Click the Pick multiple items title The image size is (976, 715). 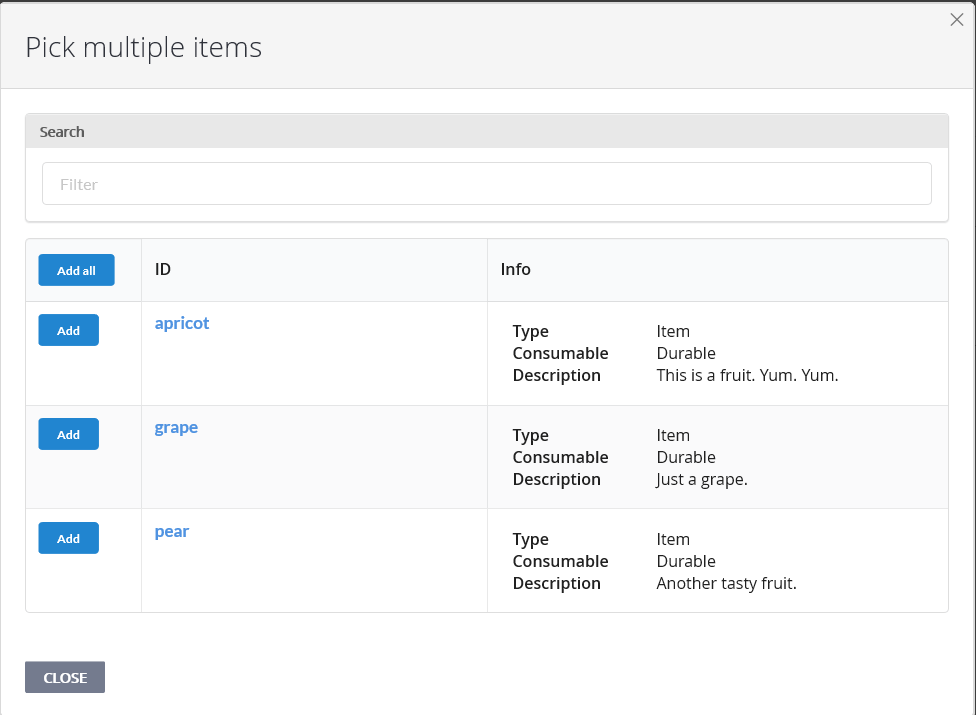[x=143, y=46]
